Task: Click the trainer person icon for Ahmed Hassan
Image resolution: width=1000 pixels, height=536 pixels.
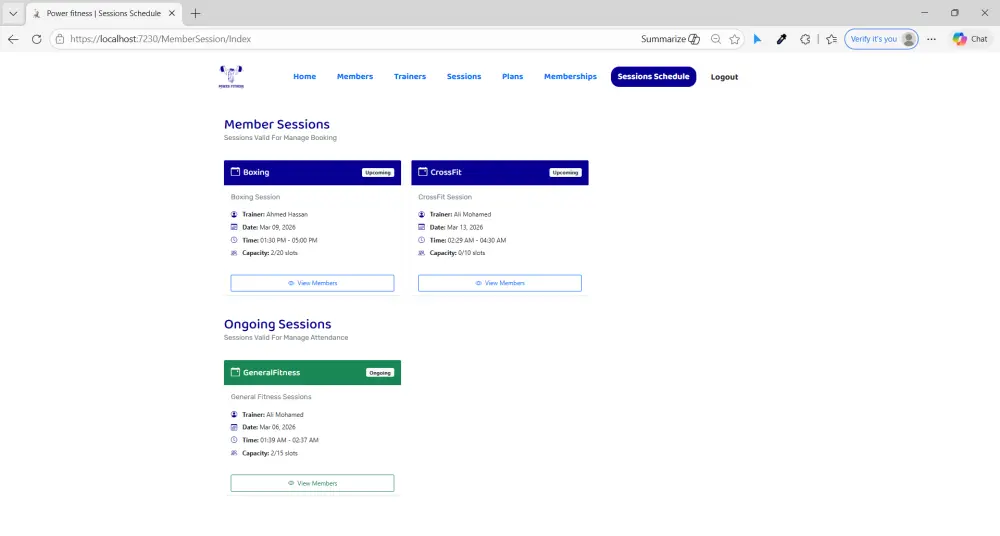Action: pos(234,214)
